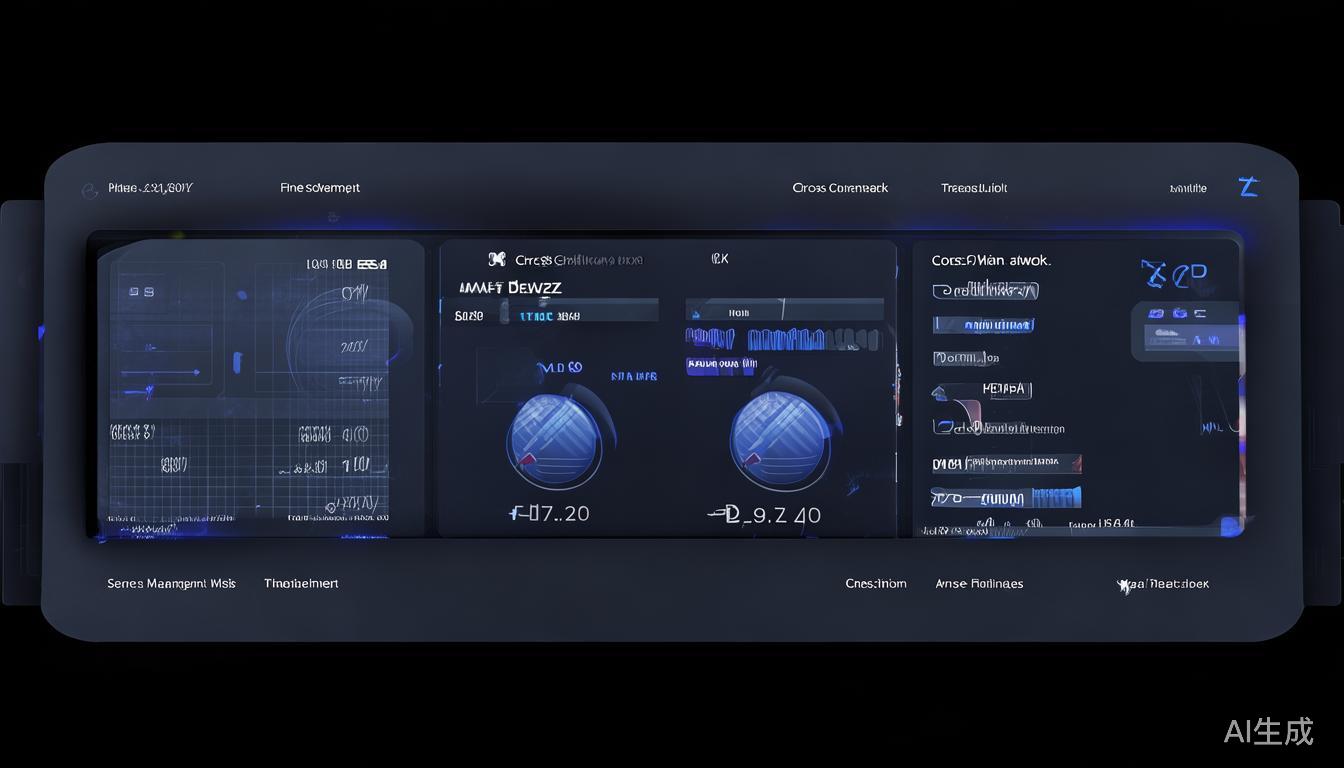
Task: Click the star icon before the bottom-right label
Action: [1124, 586]
